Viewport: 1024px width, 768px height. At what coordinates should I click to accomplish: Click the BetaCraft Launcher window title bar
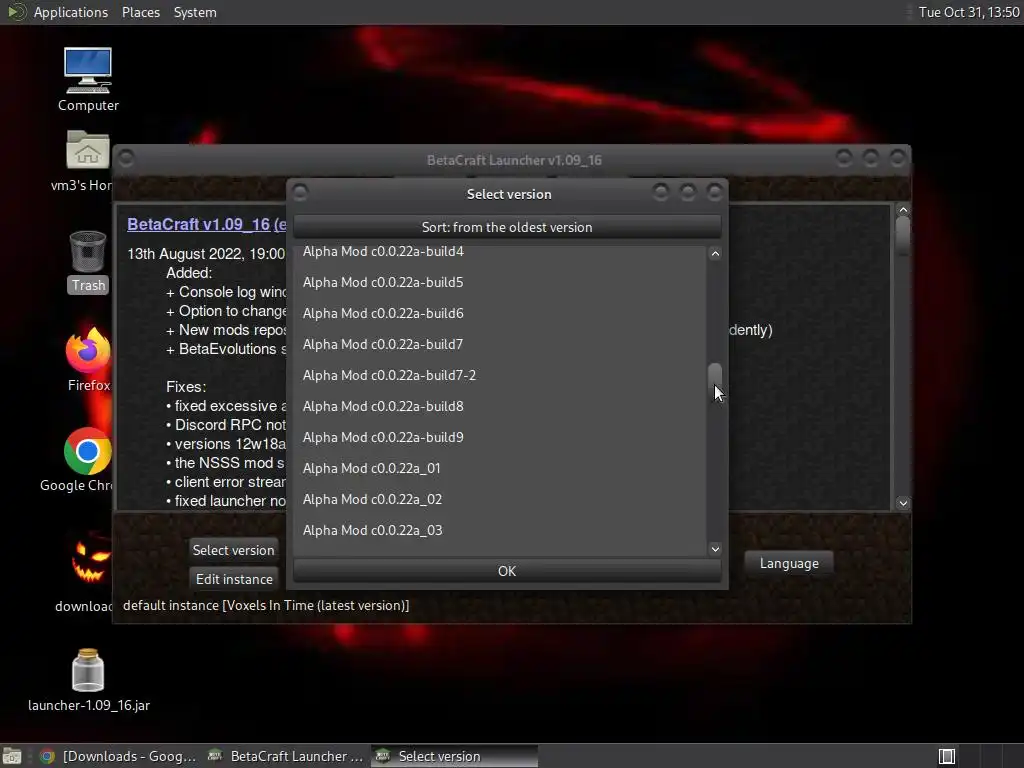pyautogui.click(x=514, y=160)
